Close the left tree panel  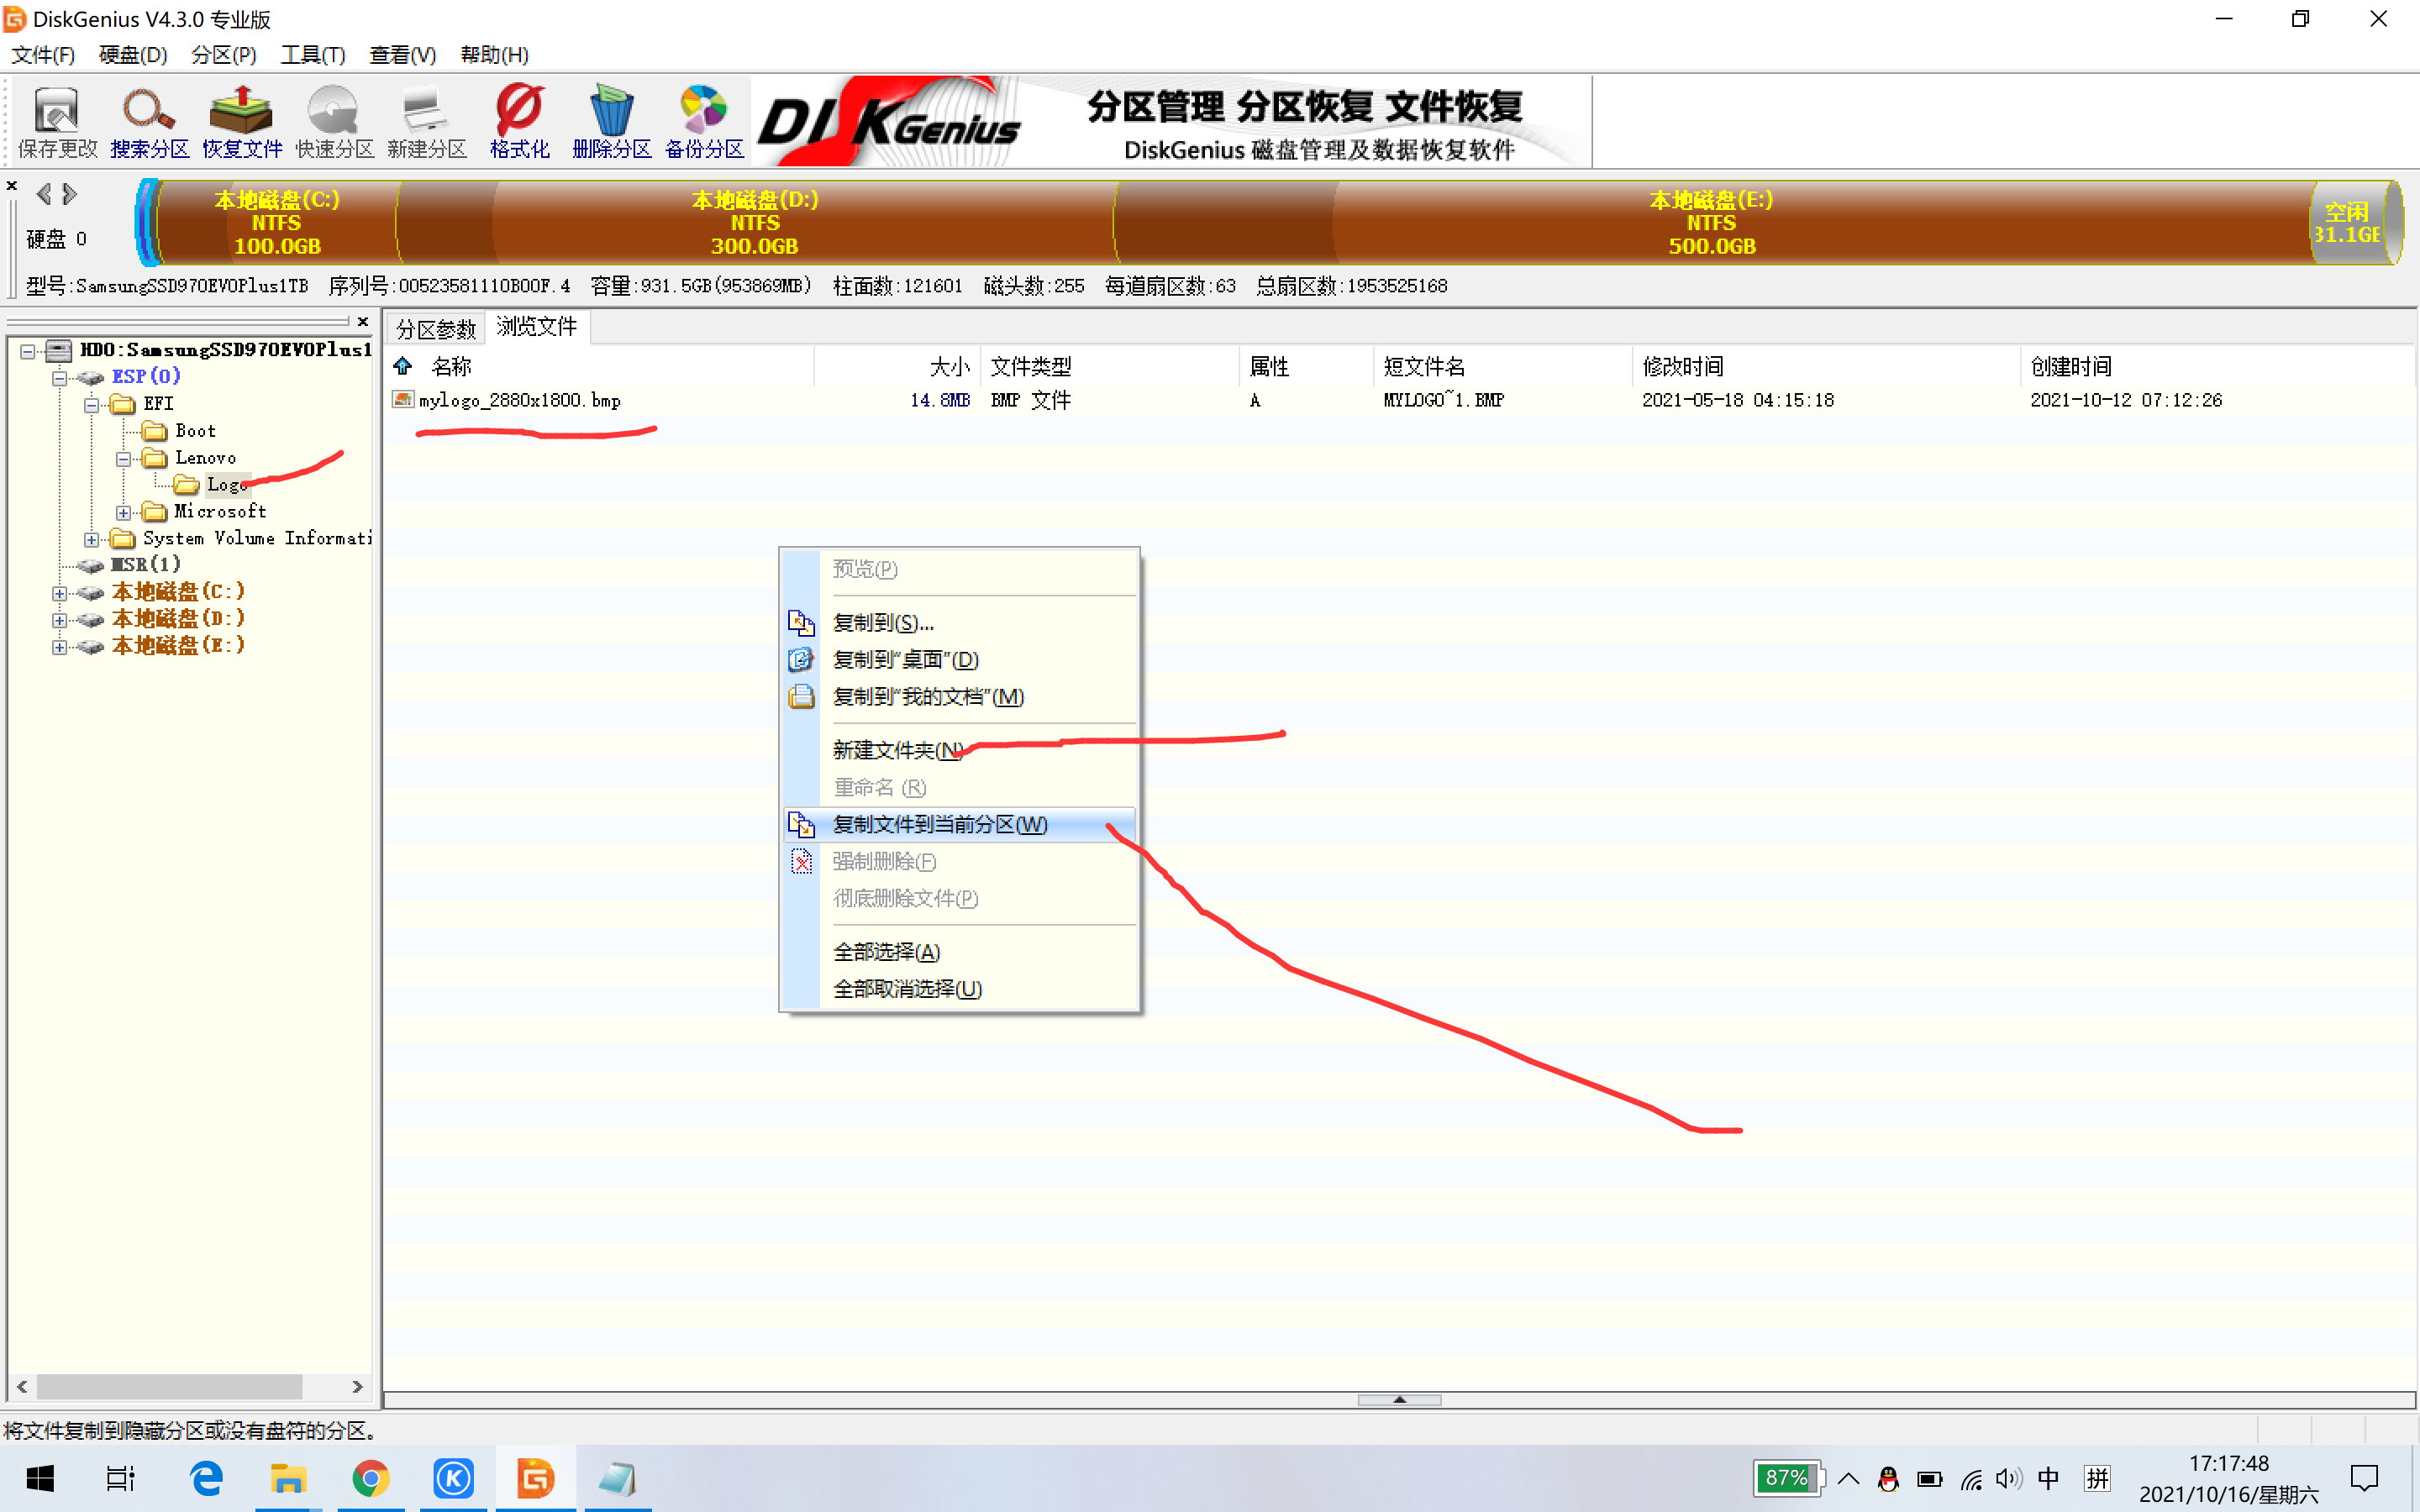[363, 321]
